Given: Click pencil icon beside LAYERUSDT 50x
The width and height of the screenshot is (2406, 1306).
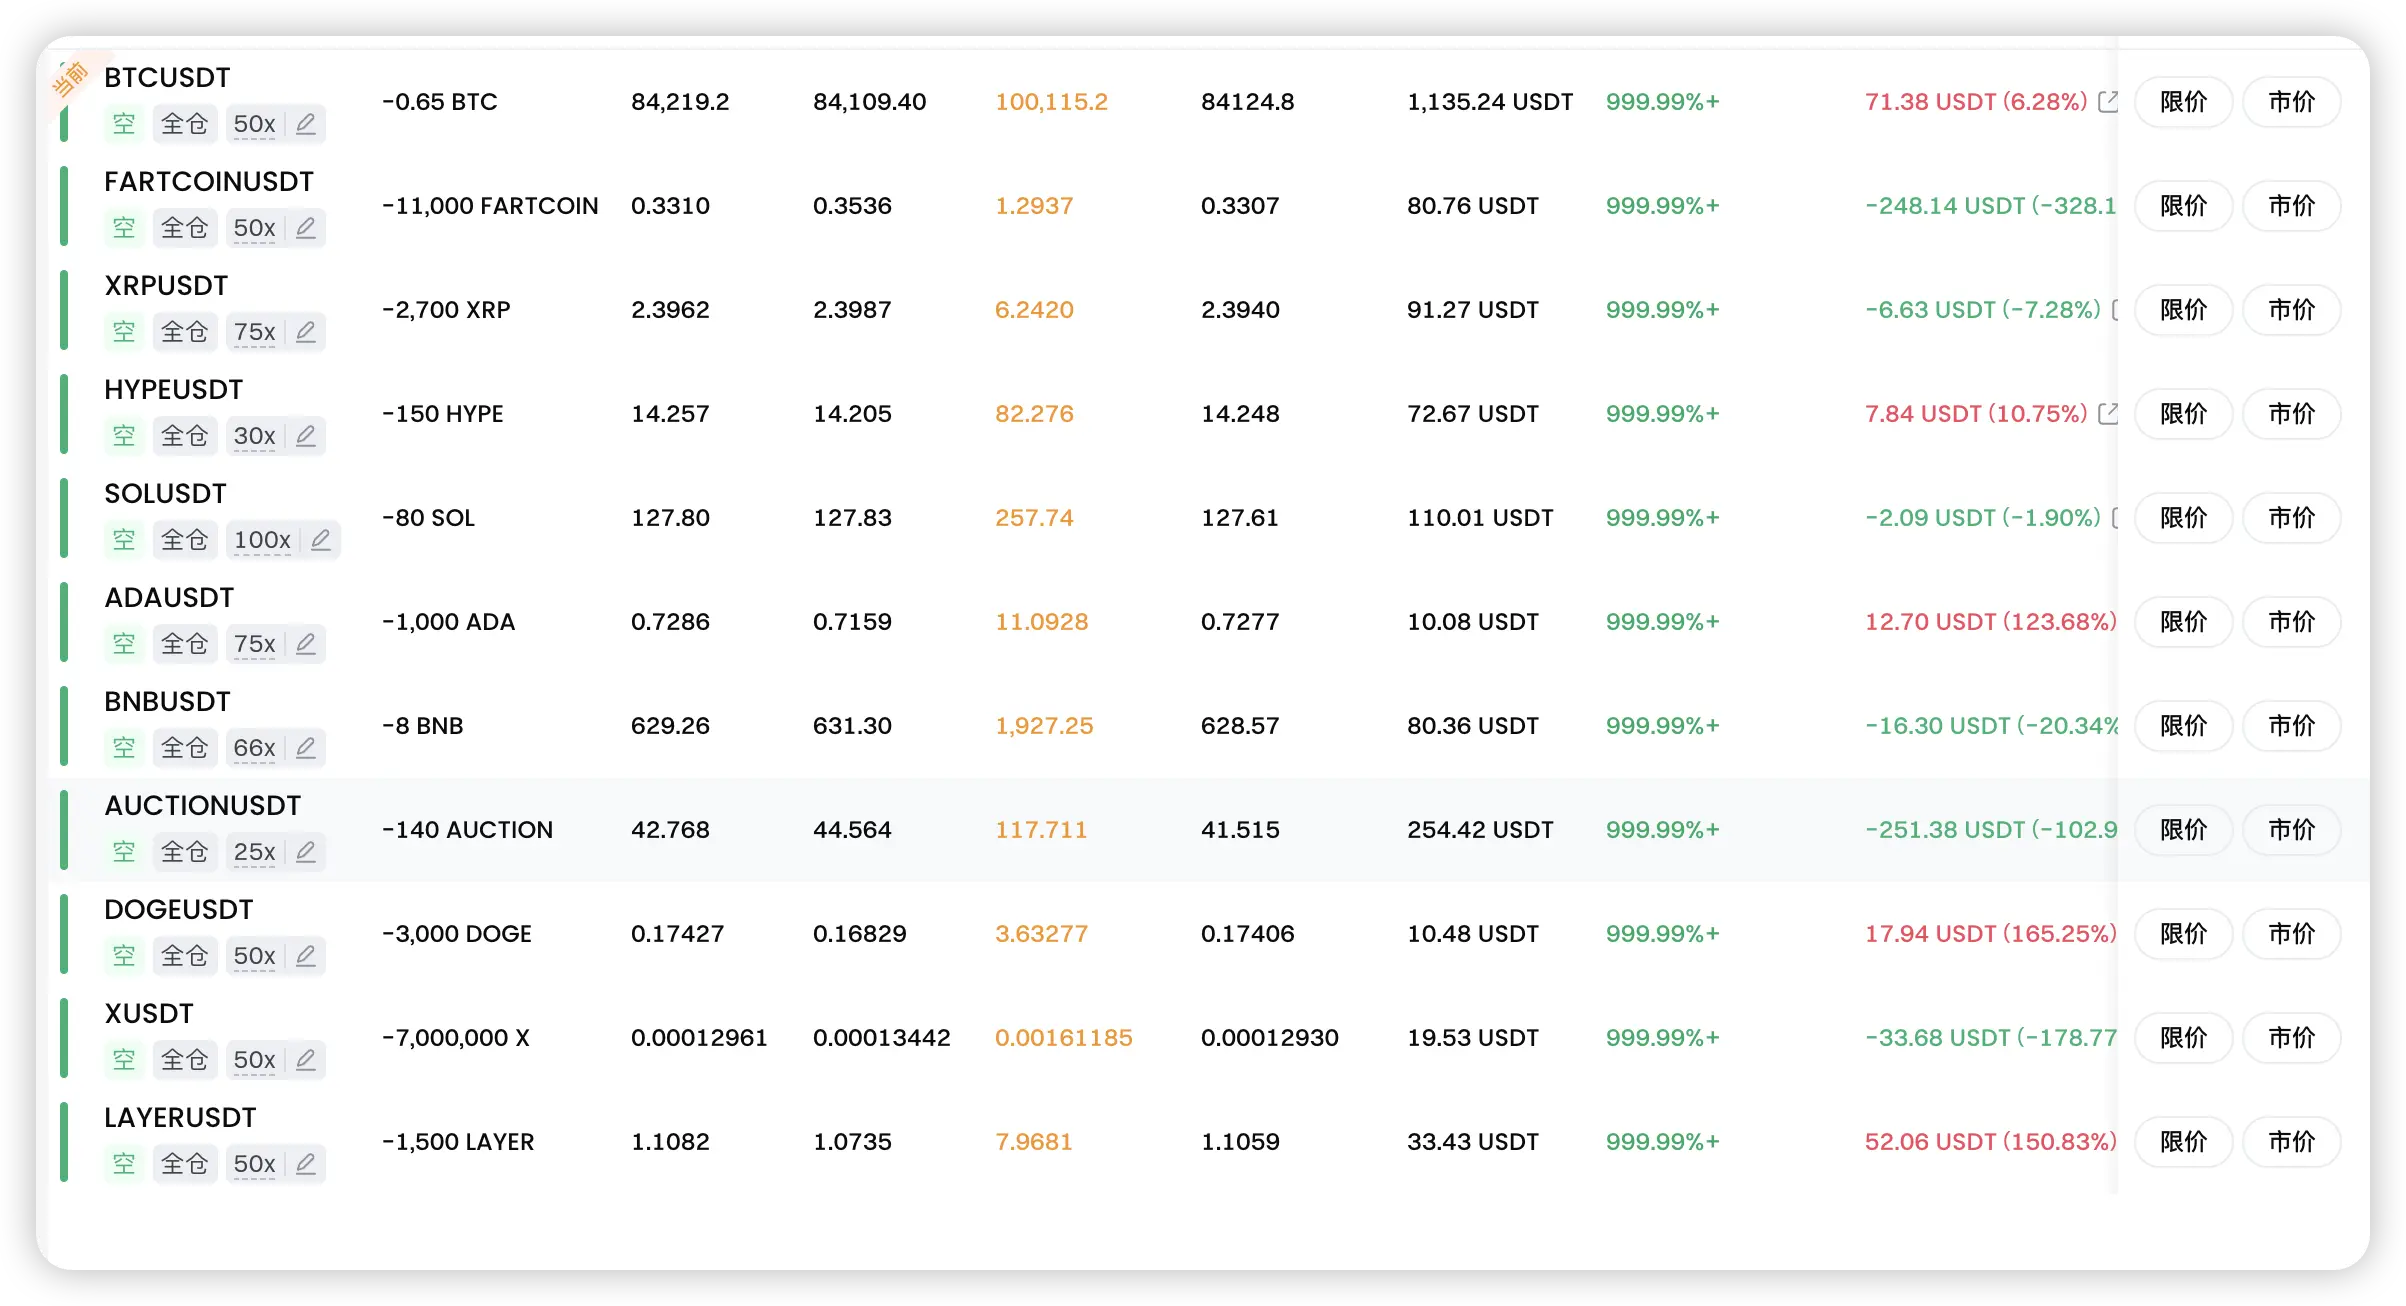Looking at the screenshot, I should point(306,1164).
